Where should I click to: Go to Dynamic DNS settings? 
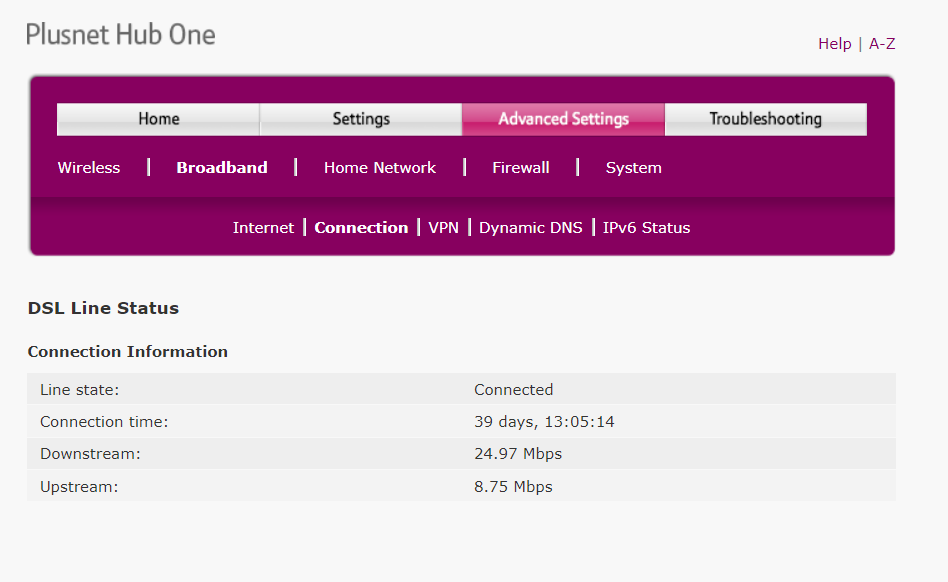530,228
